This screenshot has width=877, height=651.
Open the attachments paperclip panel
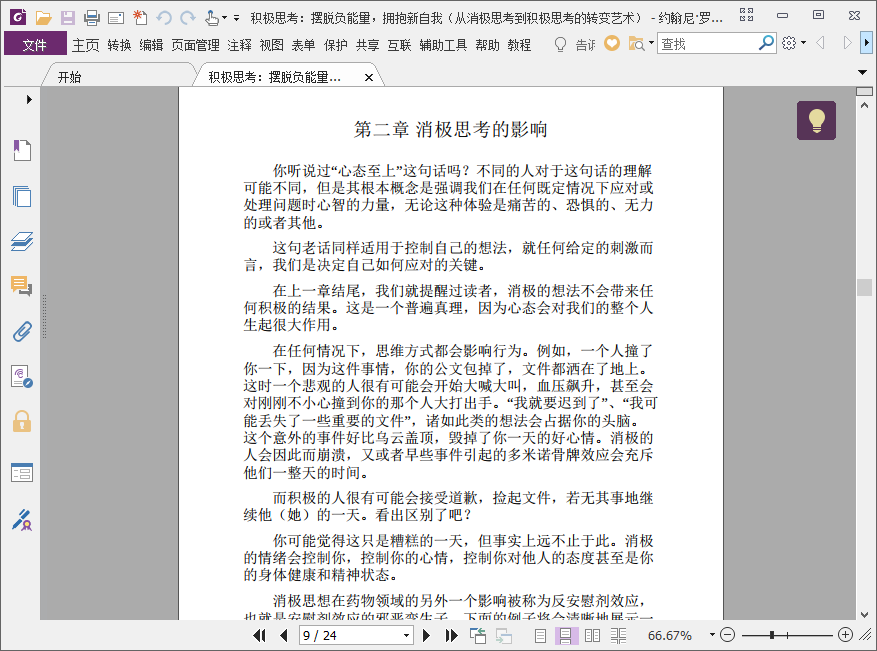(x=22, y=332)
